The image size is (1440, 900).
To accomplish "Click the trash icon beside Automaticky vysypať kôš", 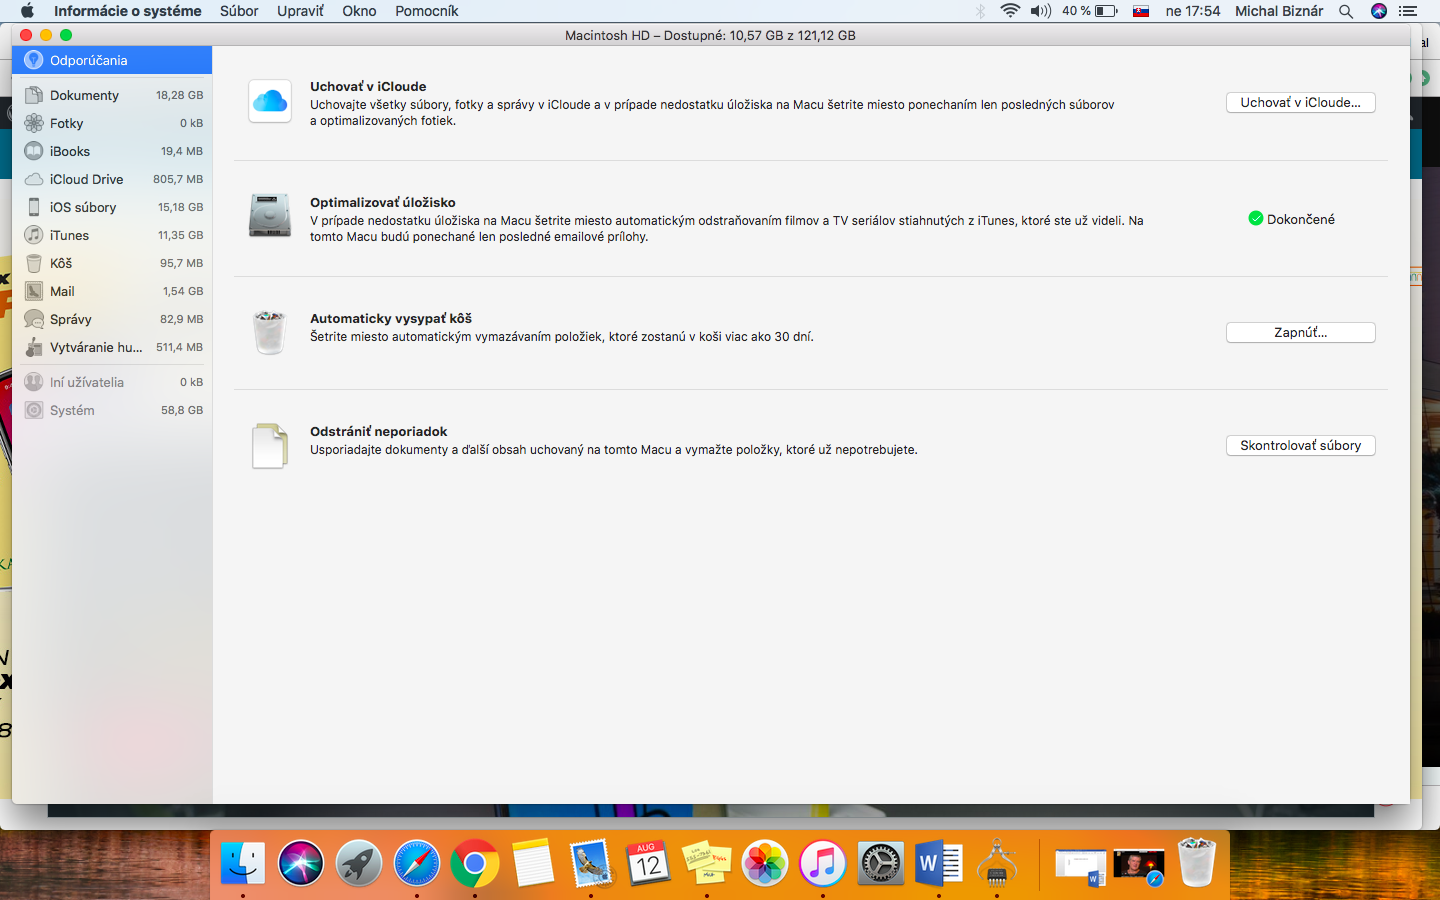I will click(x=270, y=332).
